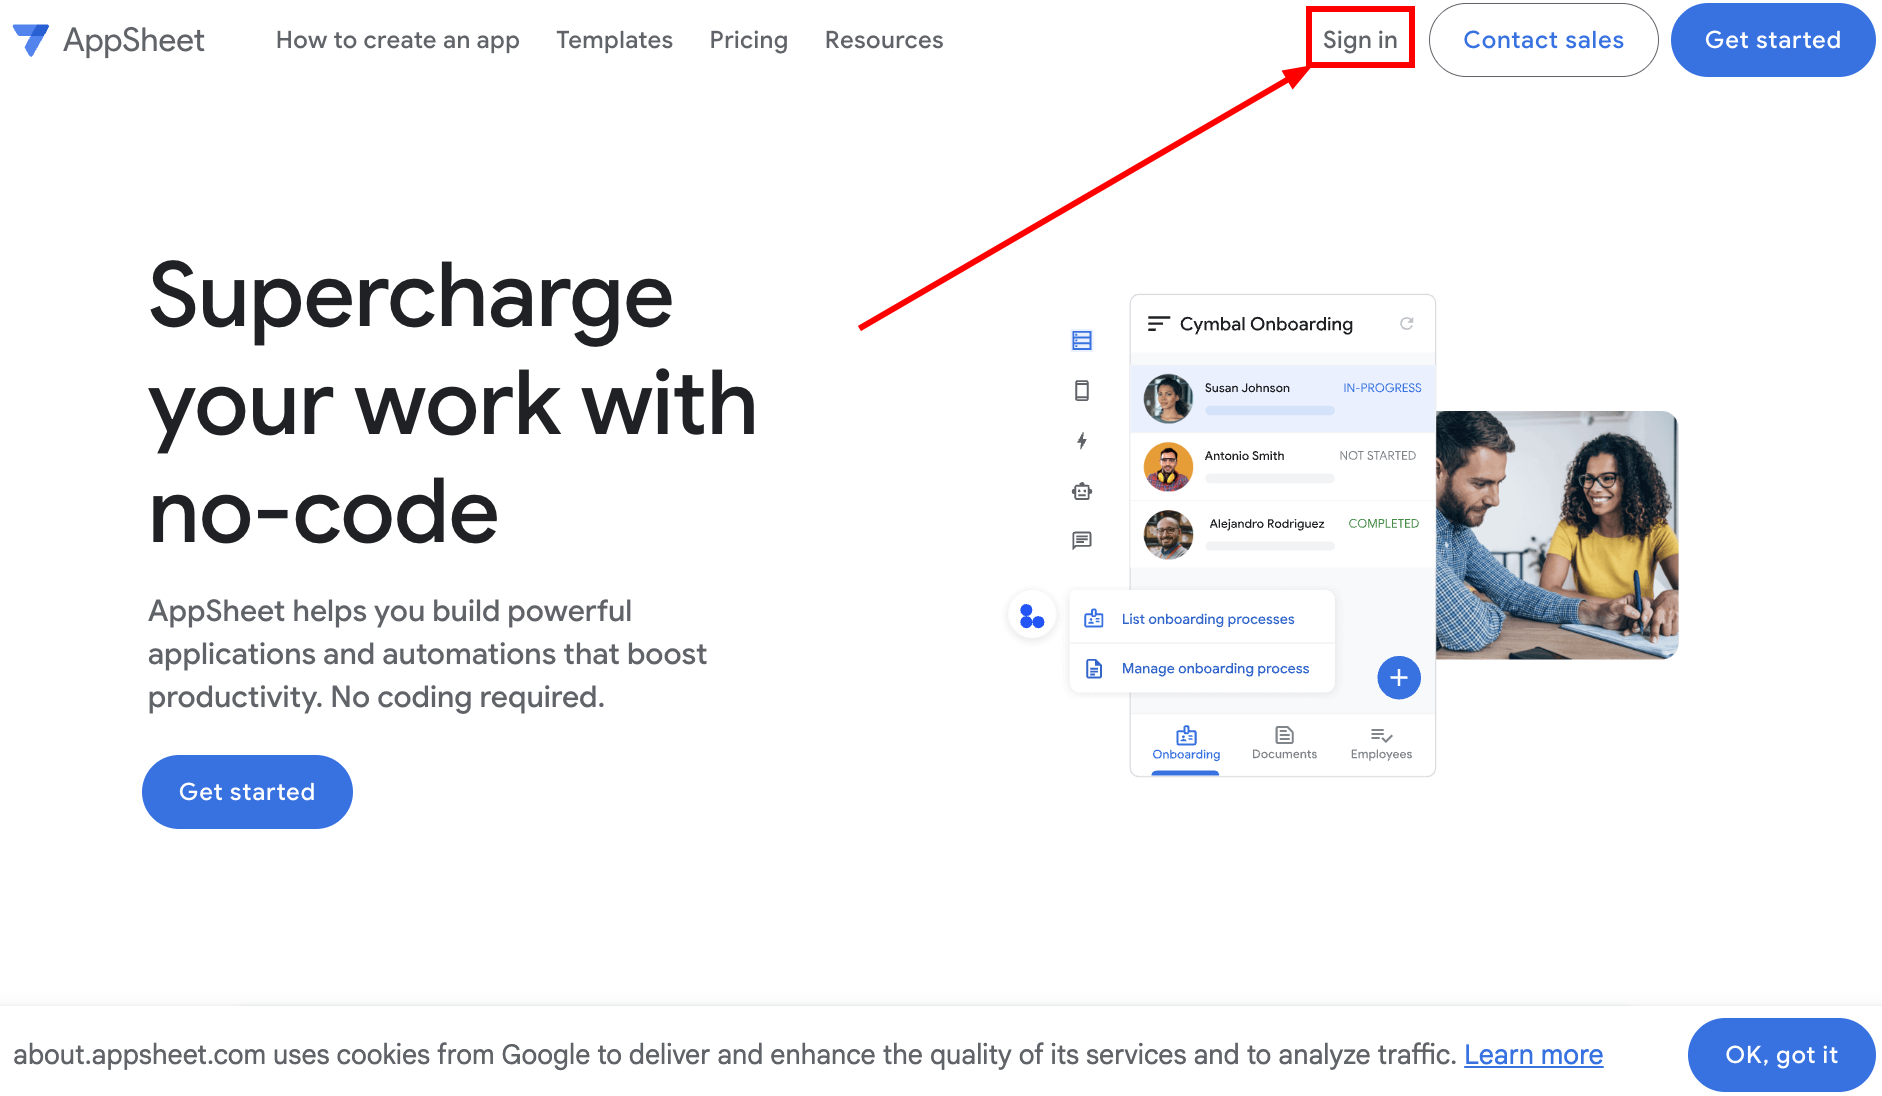The image size is (1882, 1096).
Task: Select Manage onboarding process
Action: click(1215, 668)
